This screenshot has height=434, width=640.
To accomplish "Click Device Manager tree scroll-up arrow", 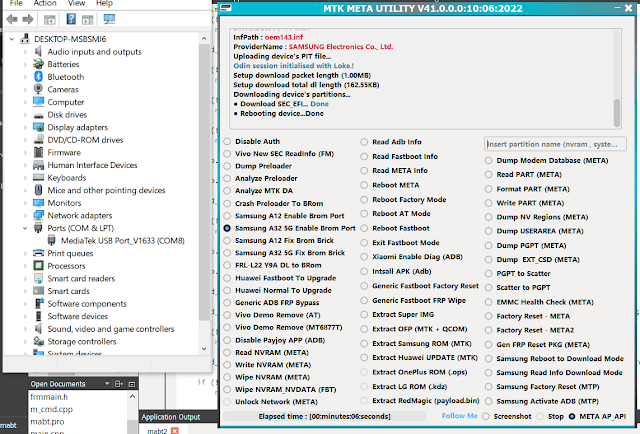I will tap(204, 38).
